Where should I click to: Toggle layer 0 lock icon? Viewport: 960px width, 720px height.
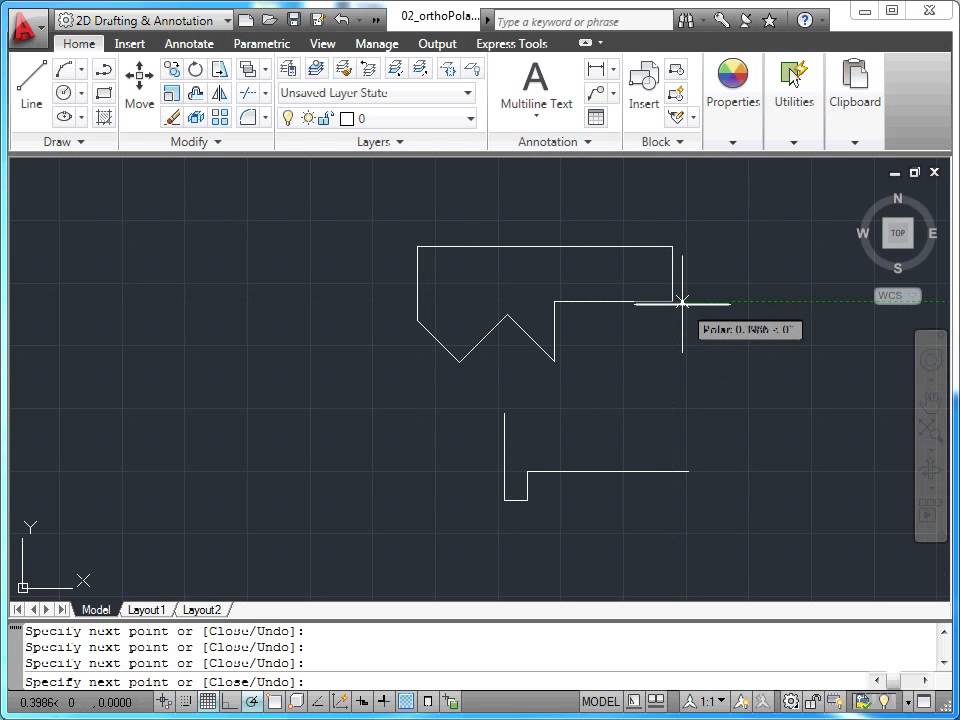coord(326,118)
